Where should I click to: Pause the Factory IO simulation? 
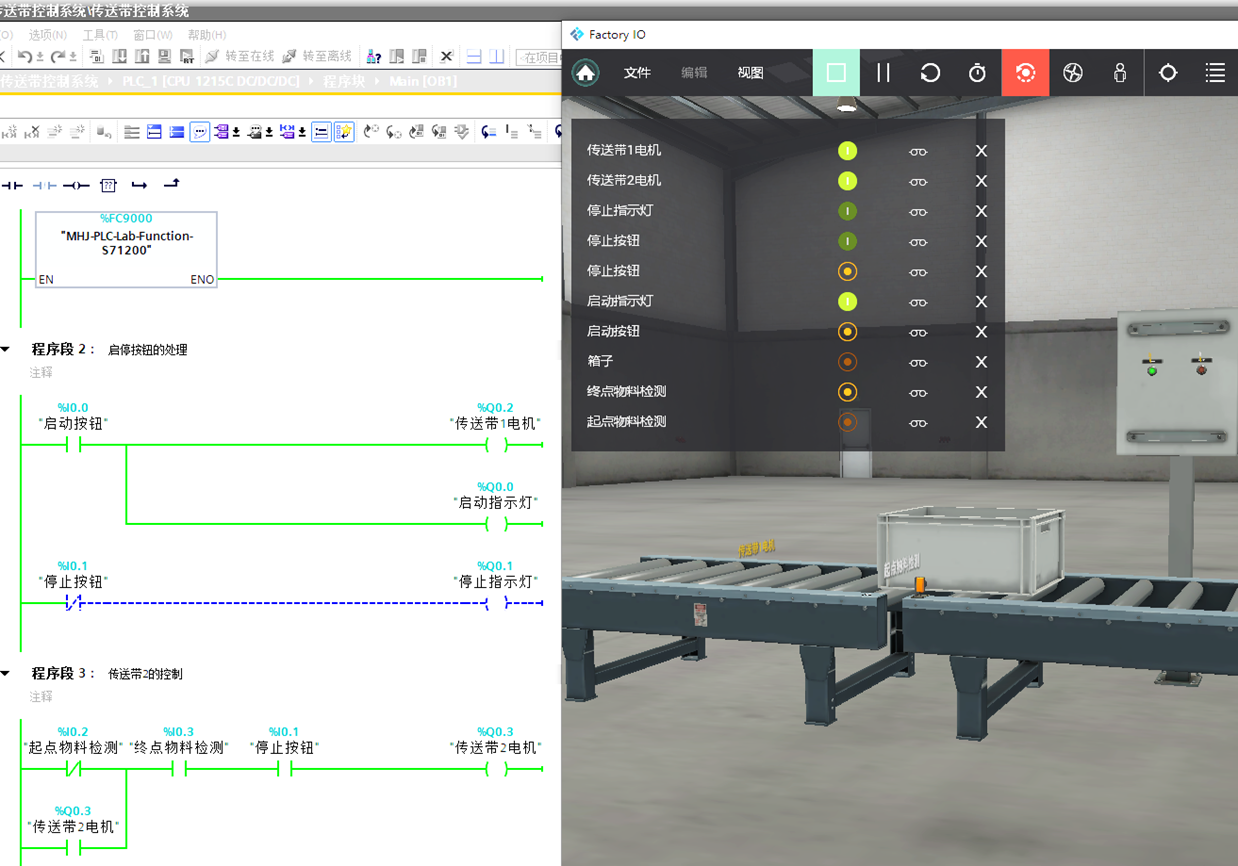tap(883, 73)
